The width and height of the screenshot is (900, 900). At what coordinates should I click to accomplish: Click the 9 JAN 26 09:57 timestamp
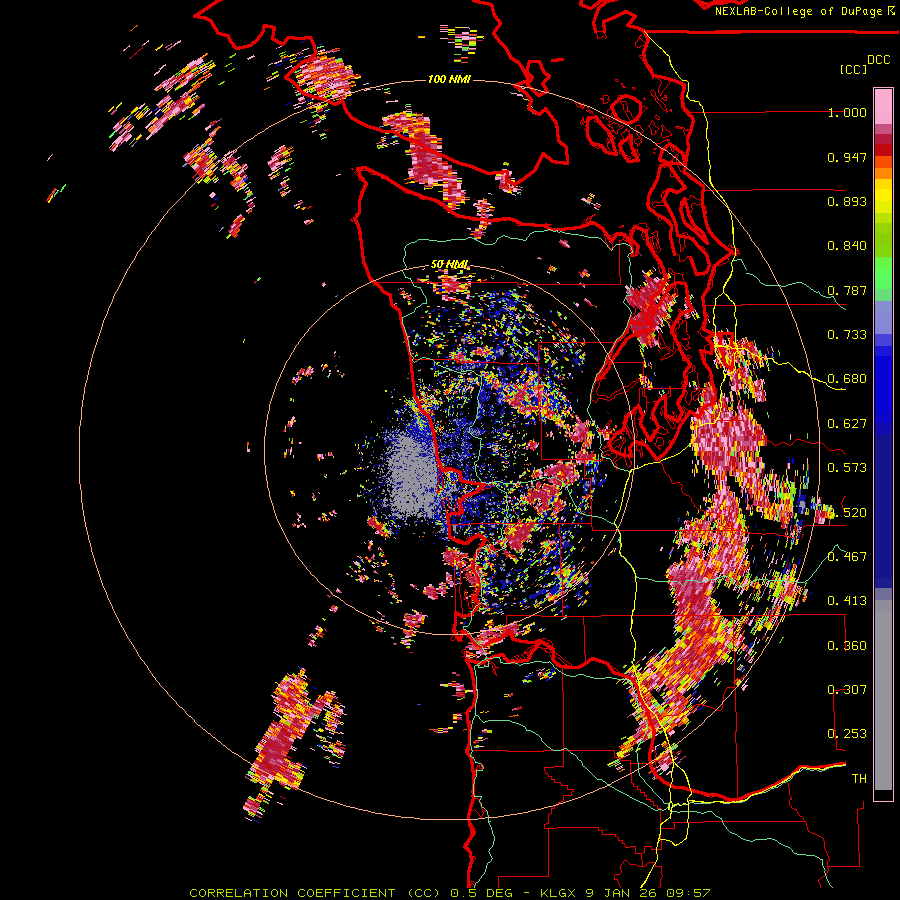point(648,893)
